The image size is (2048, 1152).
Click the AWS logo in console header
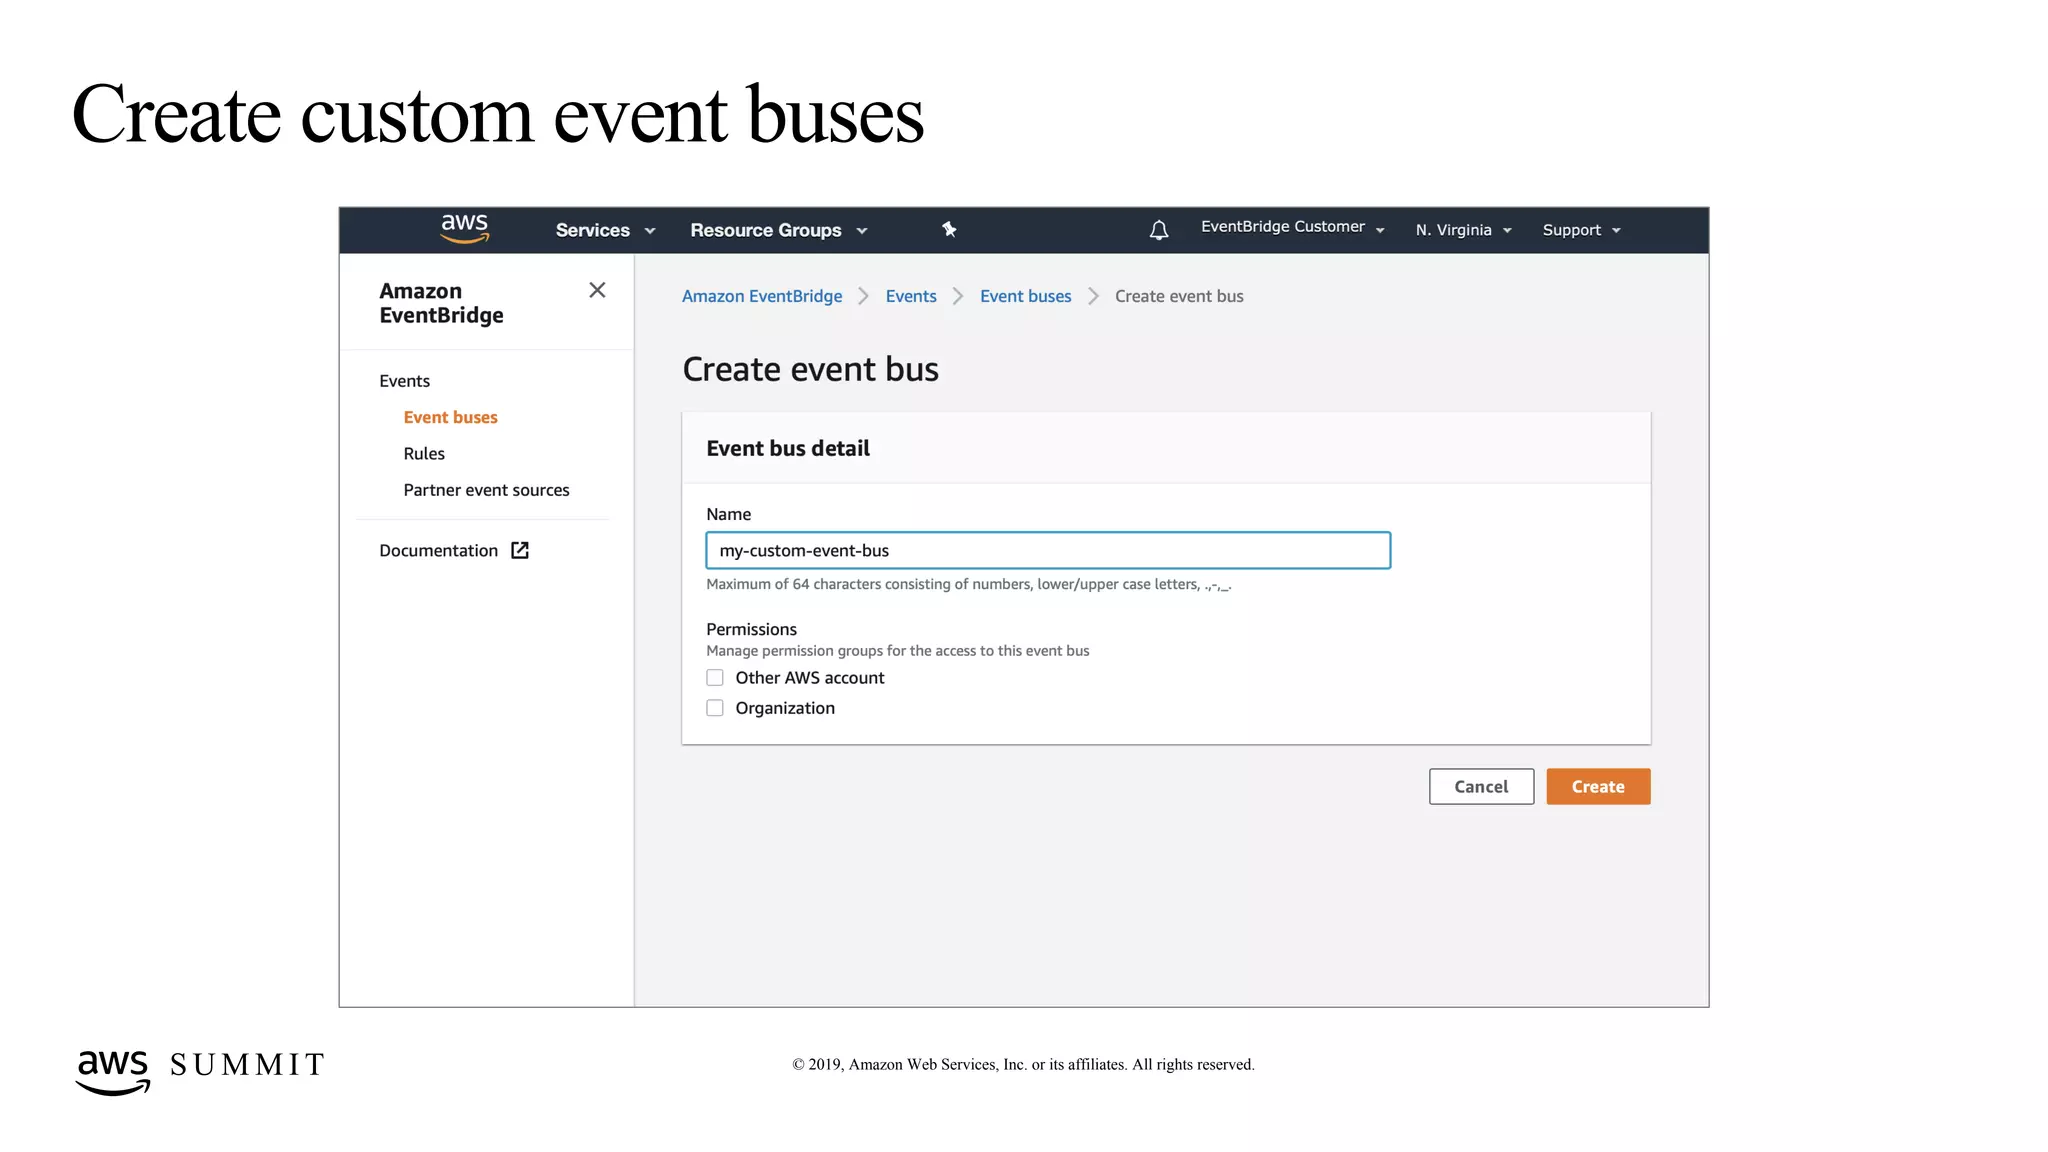click(465, 228)
